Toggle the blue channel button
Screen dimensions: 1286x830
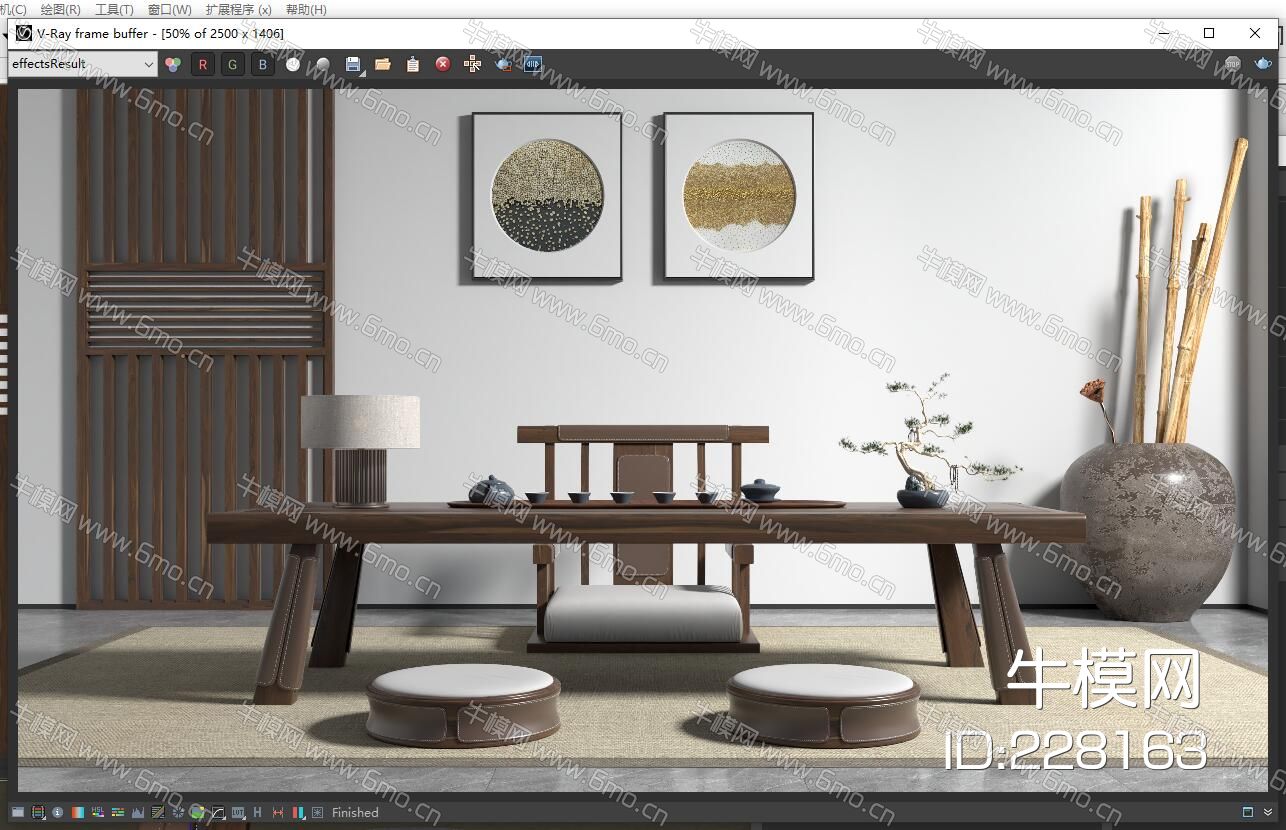(x=263, y=64)
